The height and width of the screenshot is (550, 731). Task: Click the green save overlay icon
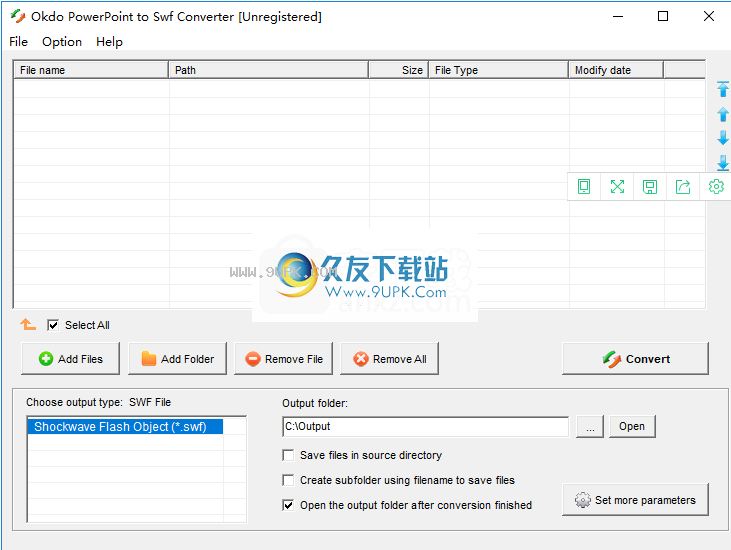pyautogui.click(x=650, y=186)
